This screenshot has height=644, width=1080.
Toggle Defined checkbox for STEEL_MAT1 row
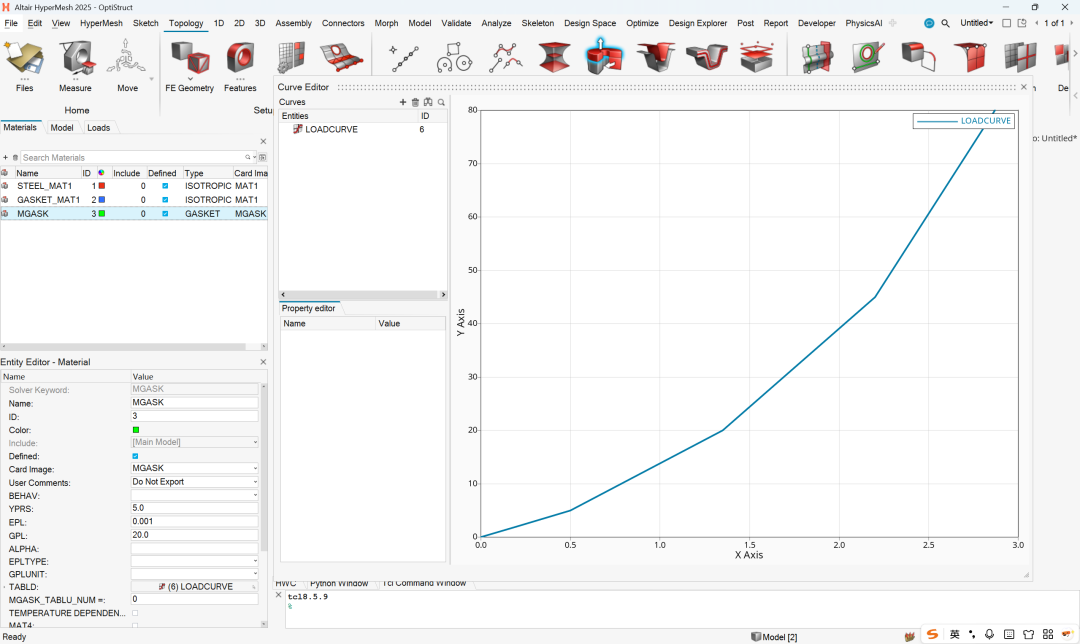click(165, 186)
